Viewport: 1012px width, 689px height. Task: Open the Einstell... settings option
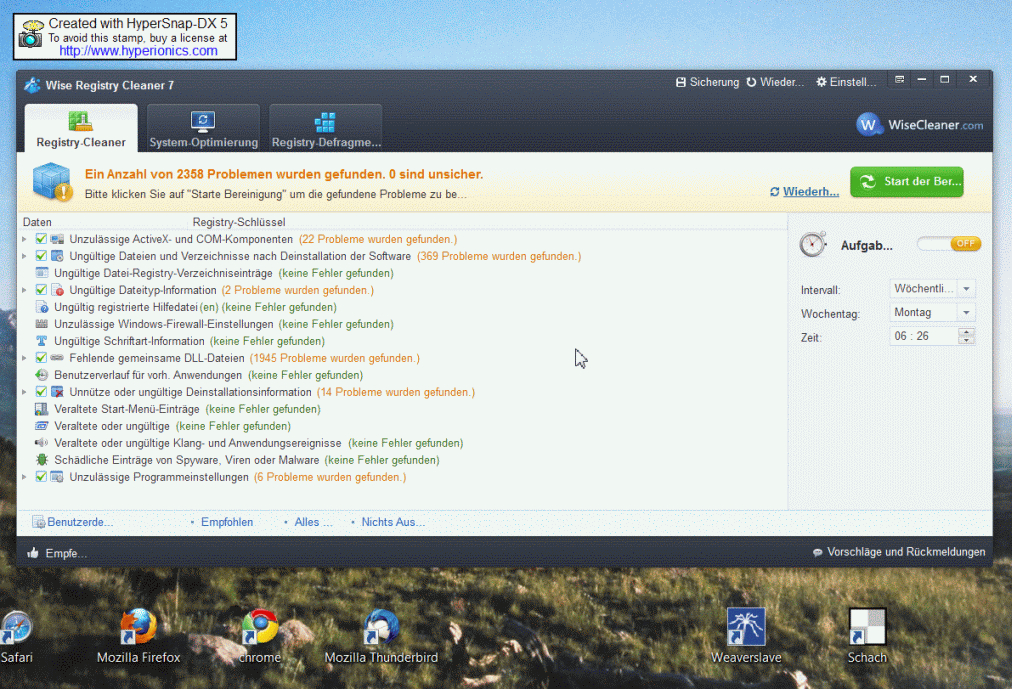(x=846, y=83)
